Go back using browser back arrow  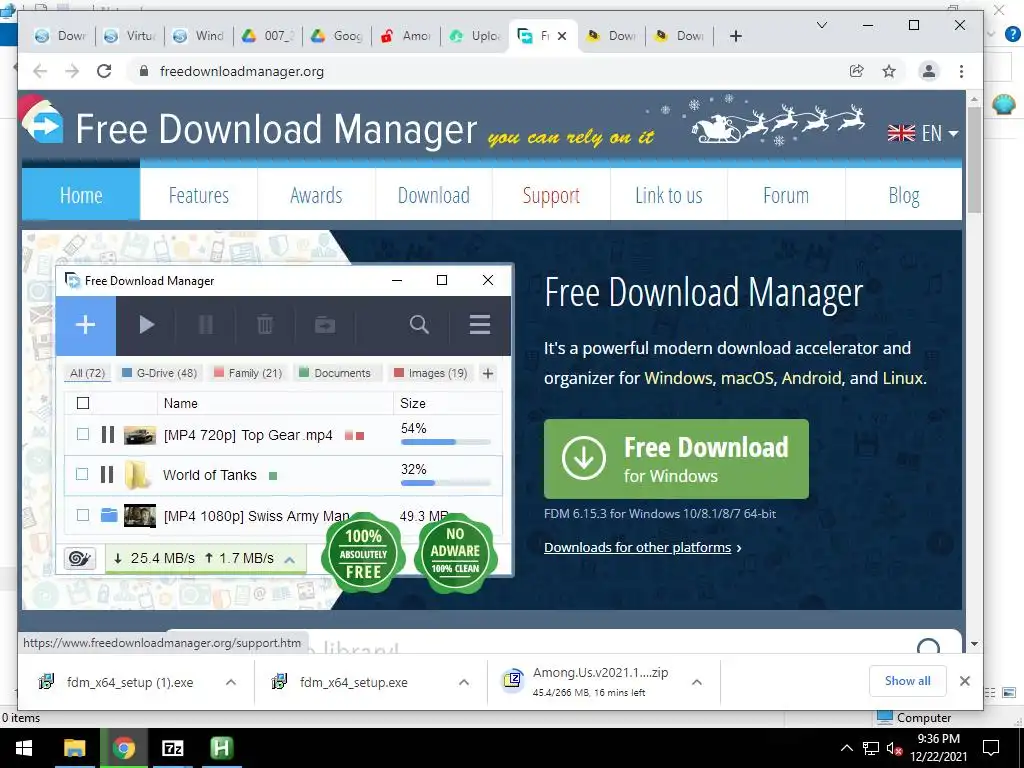[40, 71]
